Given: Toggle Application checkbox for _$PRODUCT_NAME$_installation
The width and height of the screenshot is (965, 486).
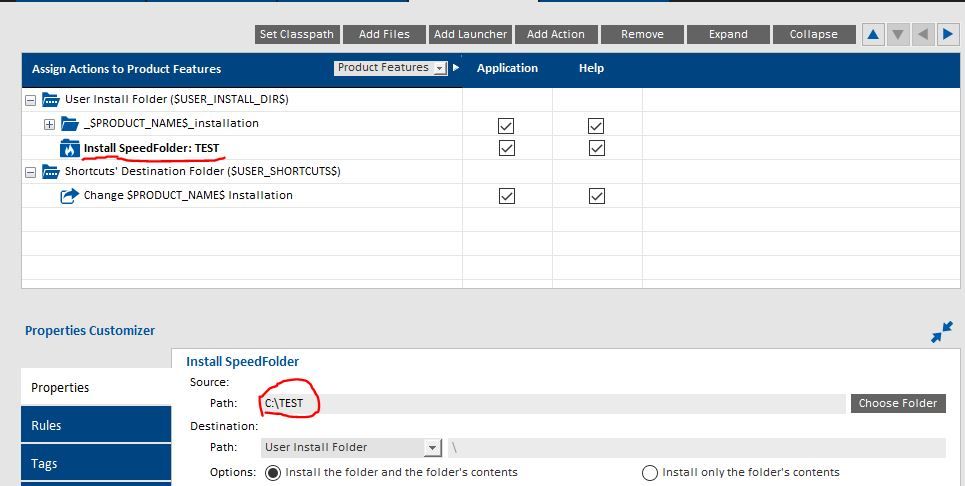Looking at the screenshot, I should [506, 125].
